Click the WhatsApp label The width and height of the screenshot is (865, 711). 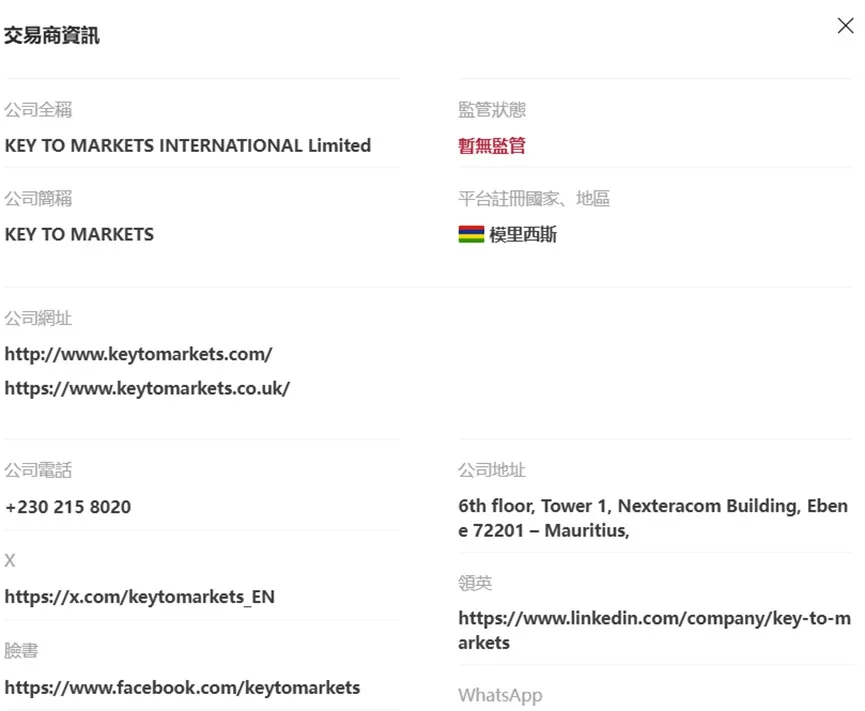coord(500,696)
